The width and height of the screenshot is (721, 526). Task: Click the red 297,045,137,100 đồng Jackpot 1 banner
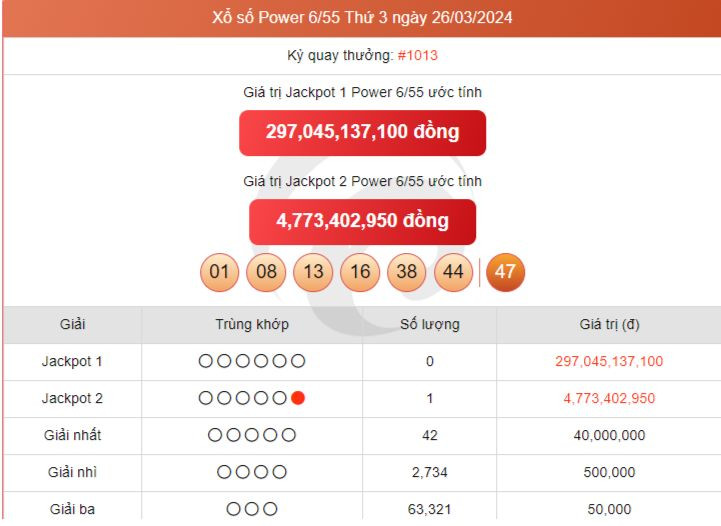tap(362, 132)
